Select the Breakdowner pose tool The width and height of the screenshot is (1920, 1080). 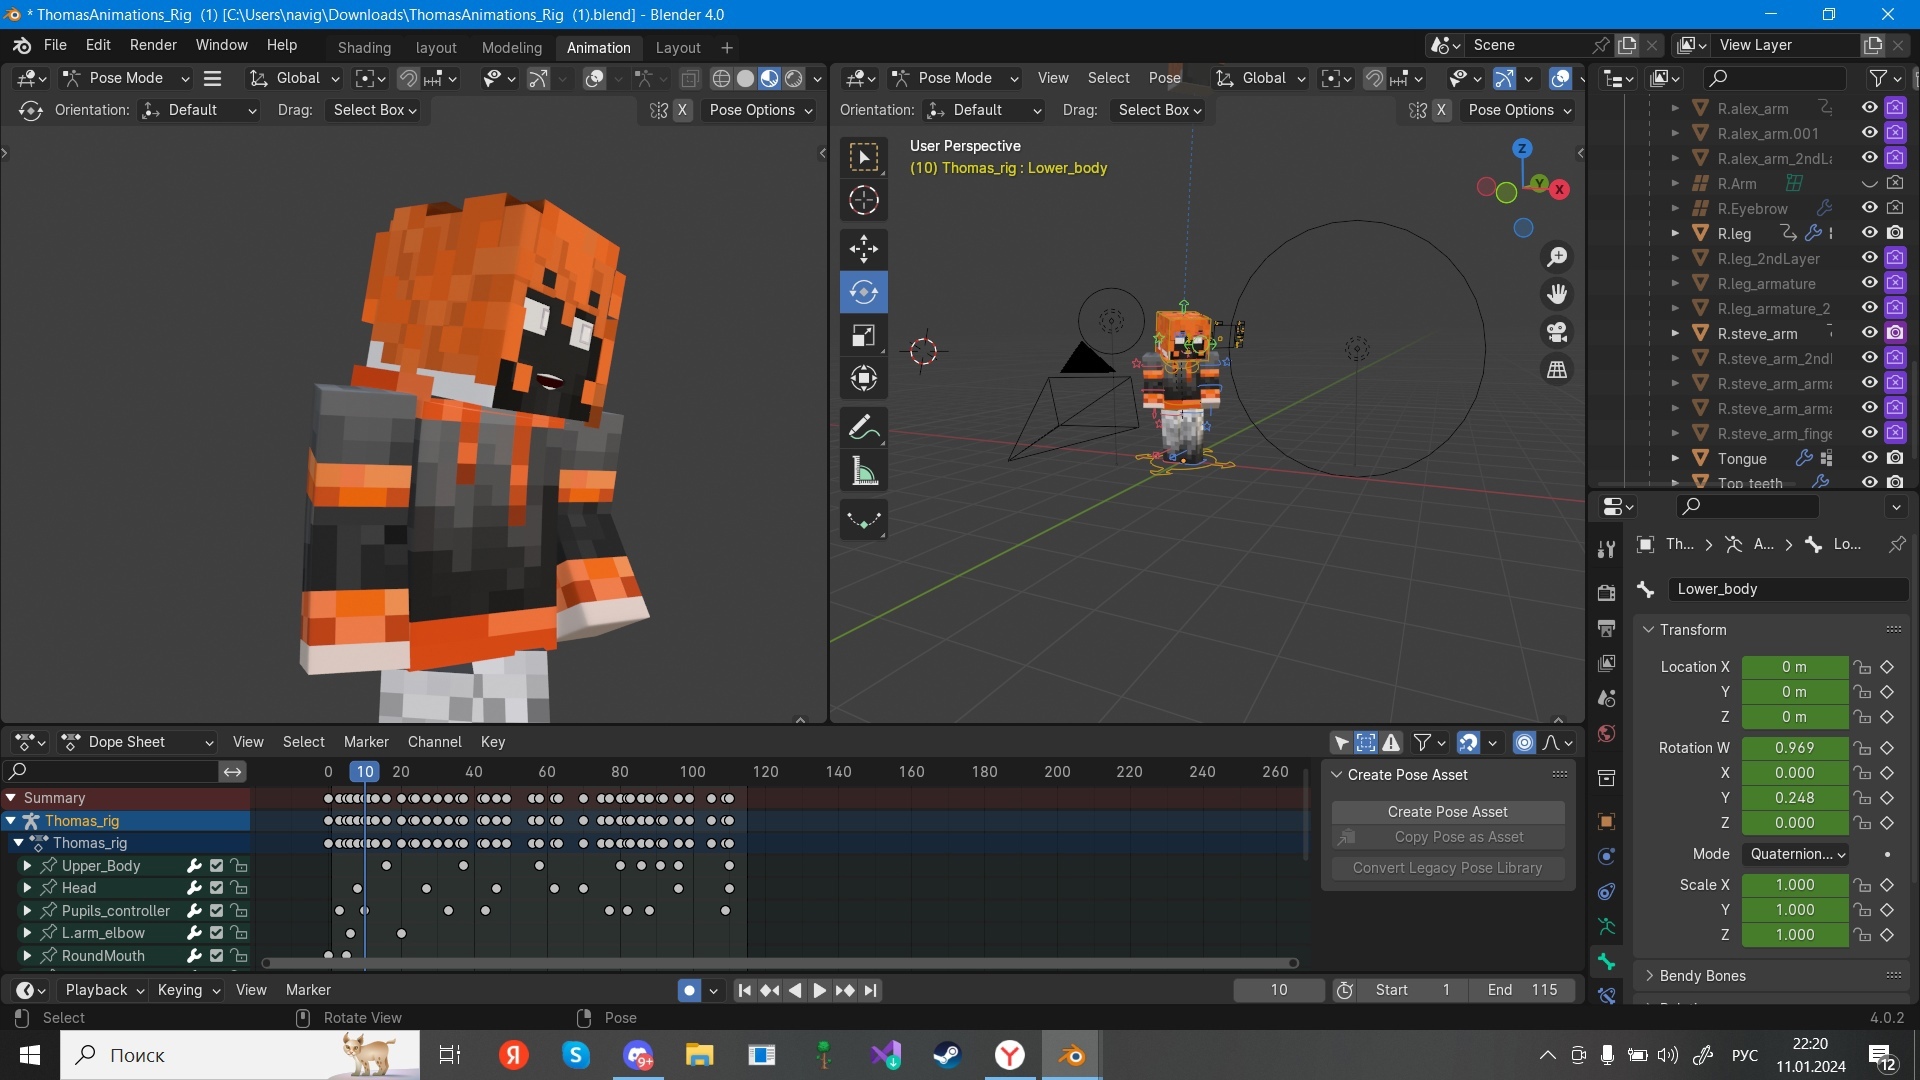click(864, 519)
